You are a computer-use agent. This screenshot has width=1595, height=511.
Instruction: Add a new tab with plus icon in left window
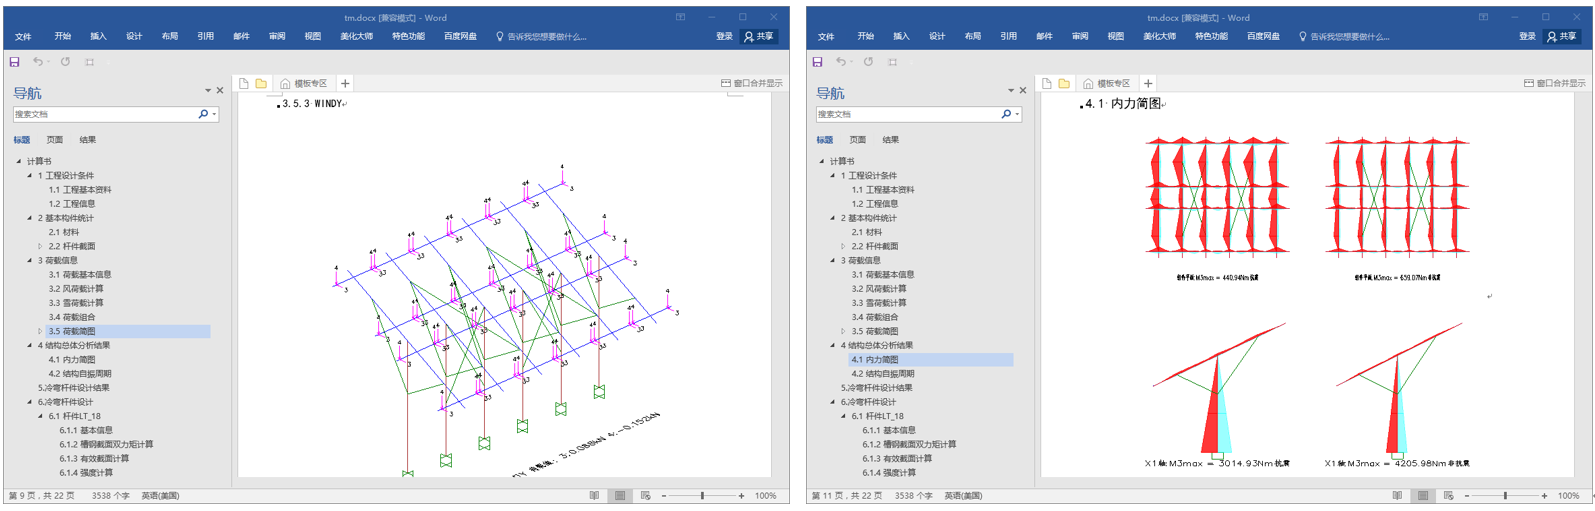(x=345, y=84)
